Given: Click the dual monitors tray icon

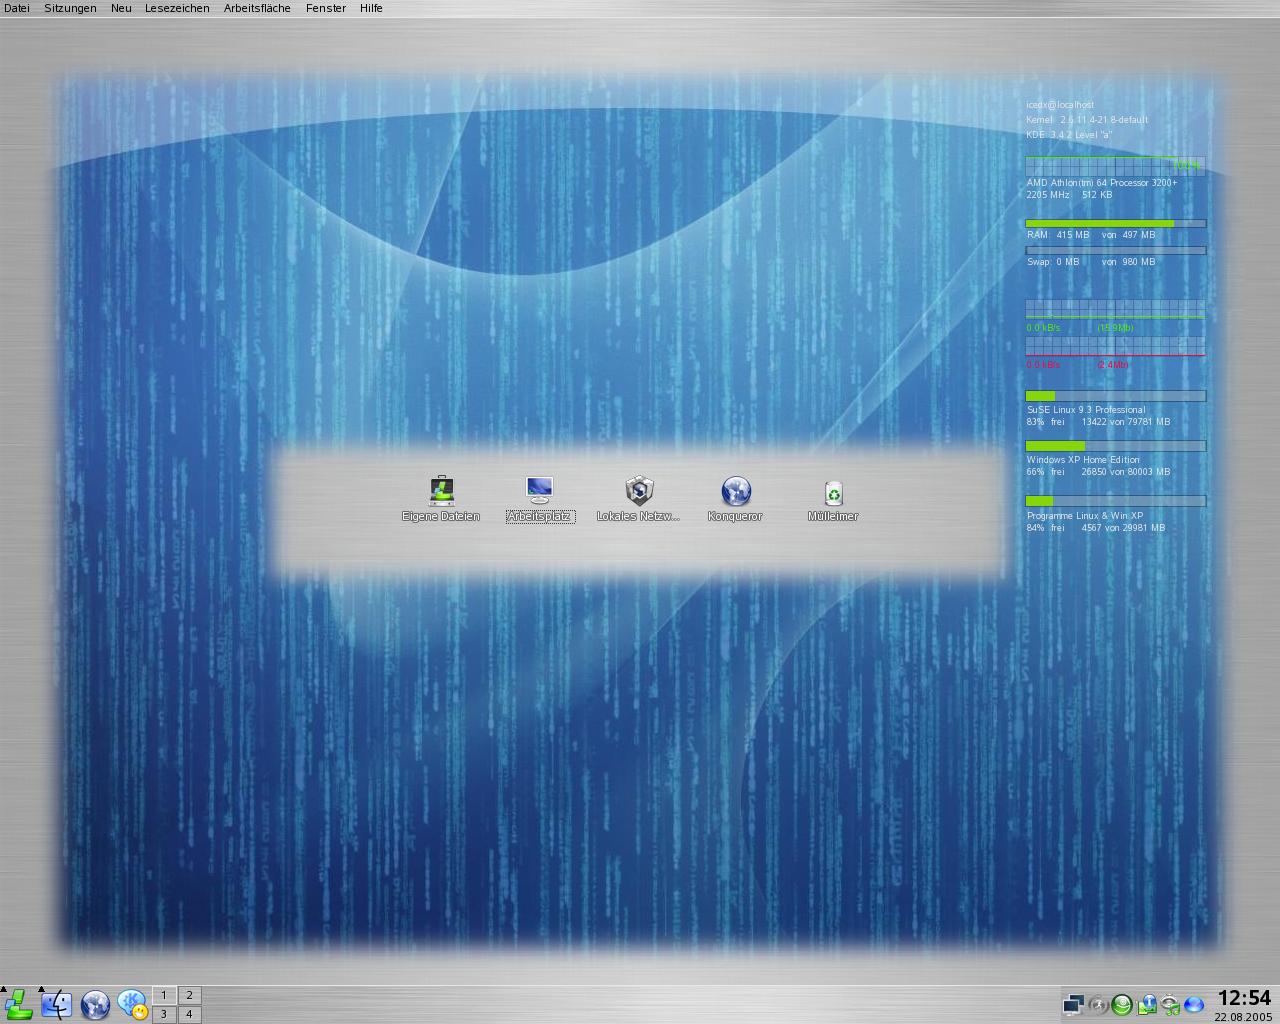Looking at the screenshot, I should point(1073,1004).
